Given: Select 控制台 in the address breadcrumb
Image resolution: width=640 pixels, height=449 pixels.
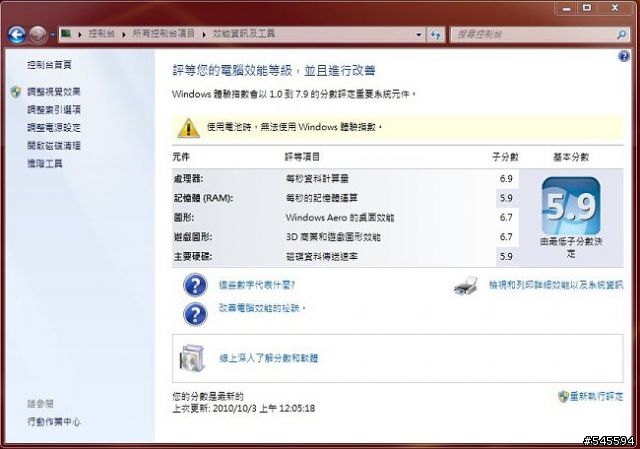Looking at the screenshot, I should coord(102,34).
